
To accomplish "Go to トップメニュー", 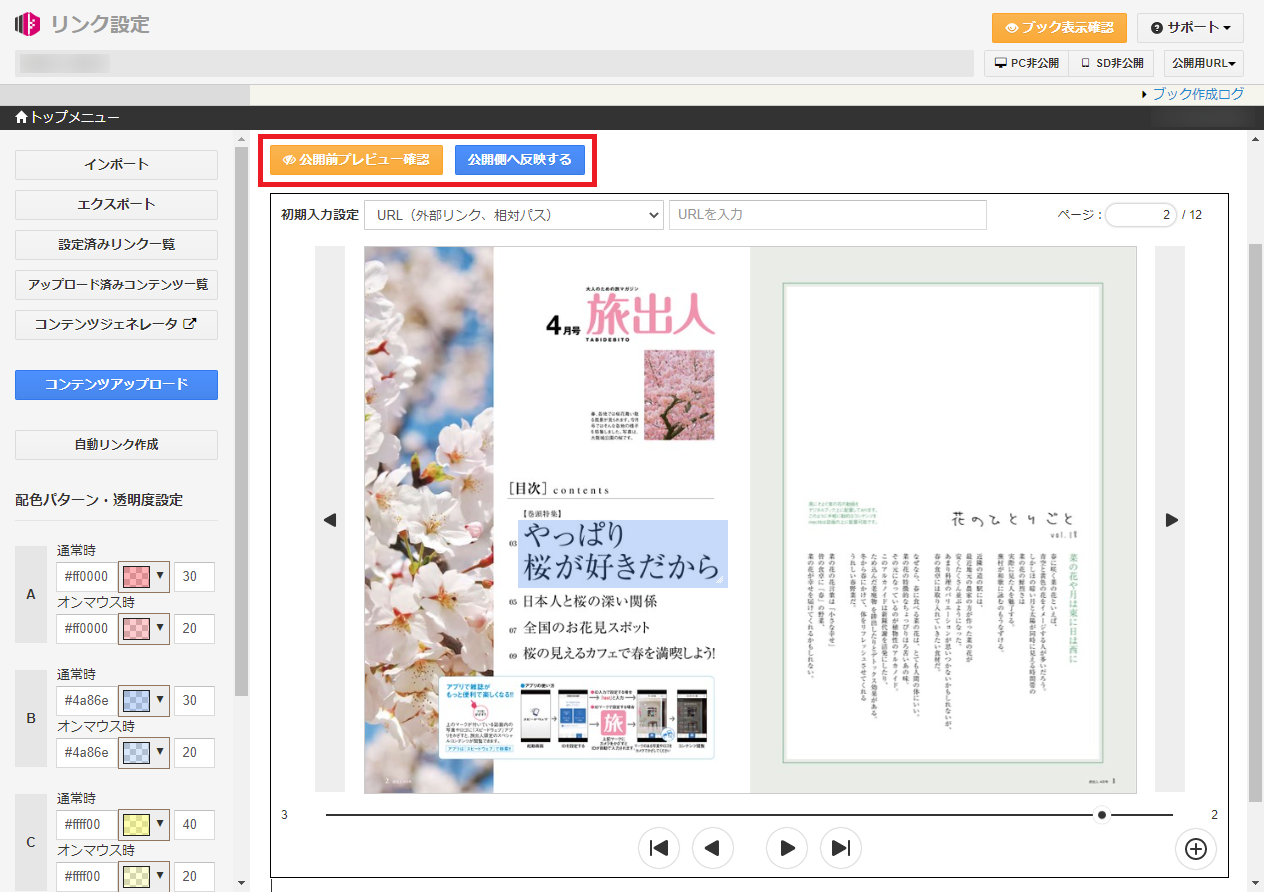I will [68, 118].
